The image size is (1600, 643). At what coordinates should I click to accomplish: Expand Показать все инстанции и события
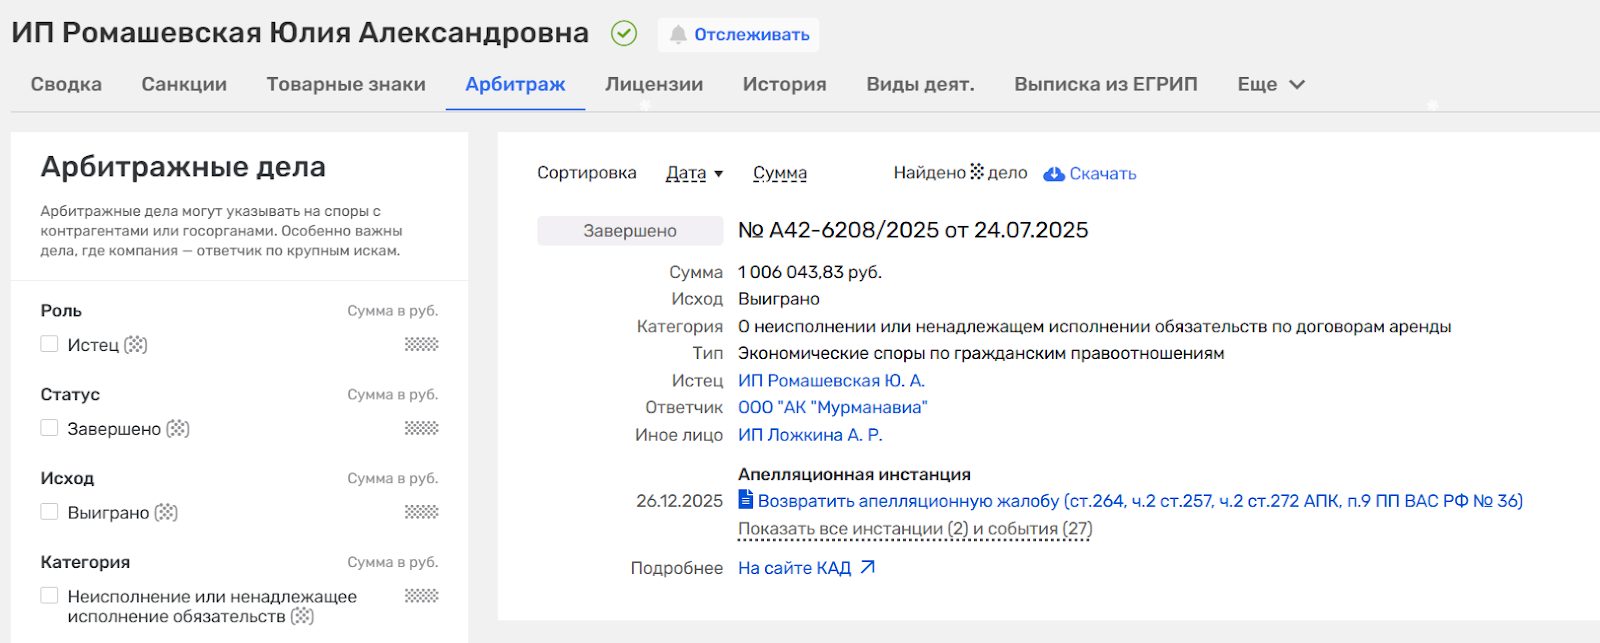914,529
